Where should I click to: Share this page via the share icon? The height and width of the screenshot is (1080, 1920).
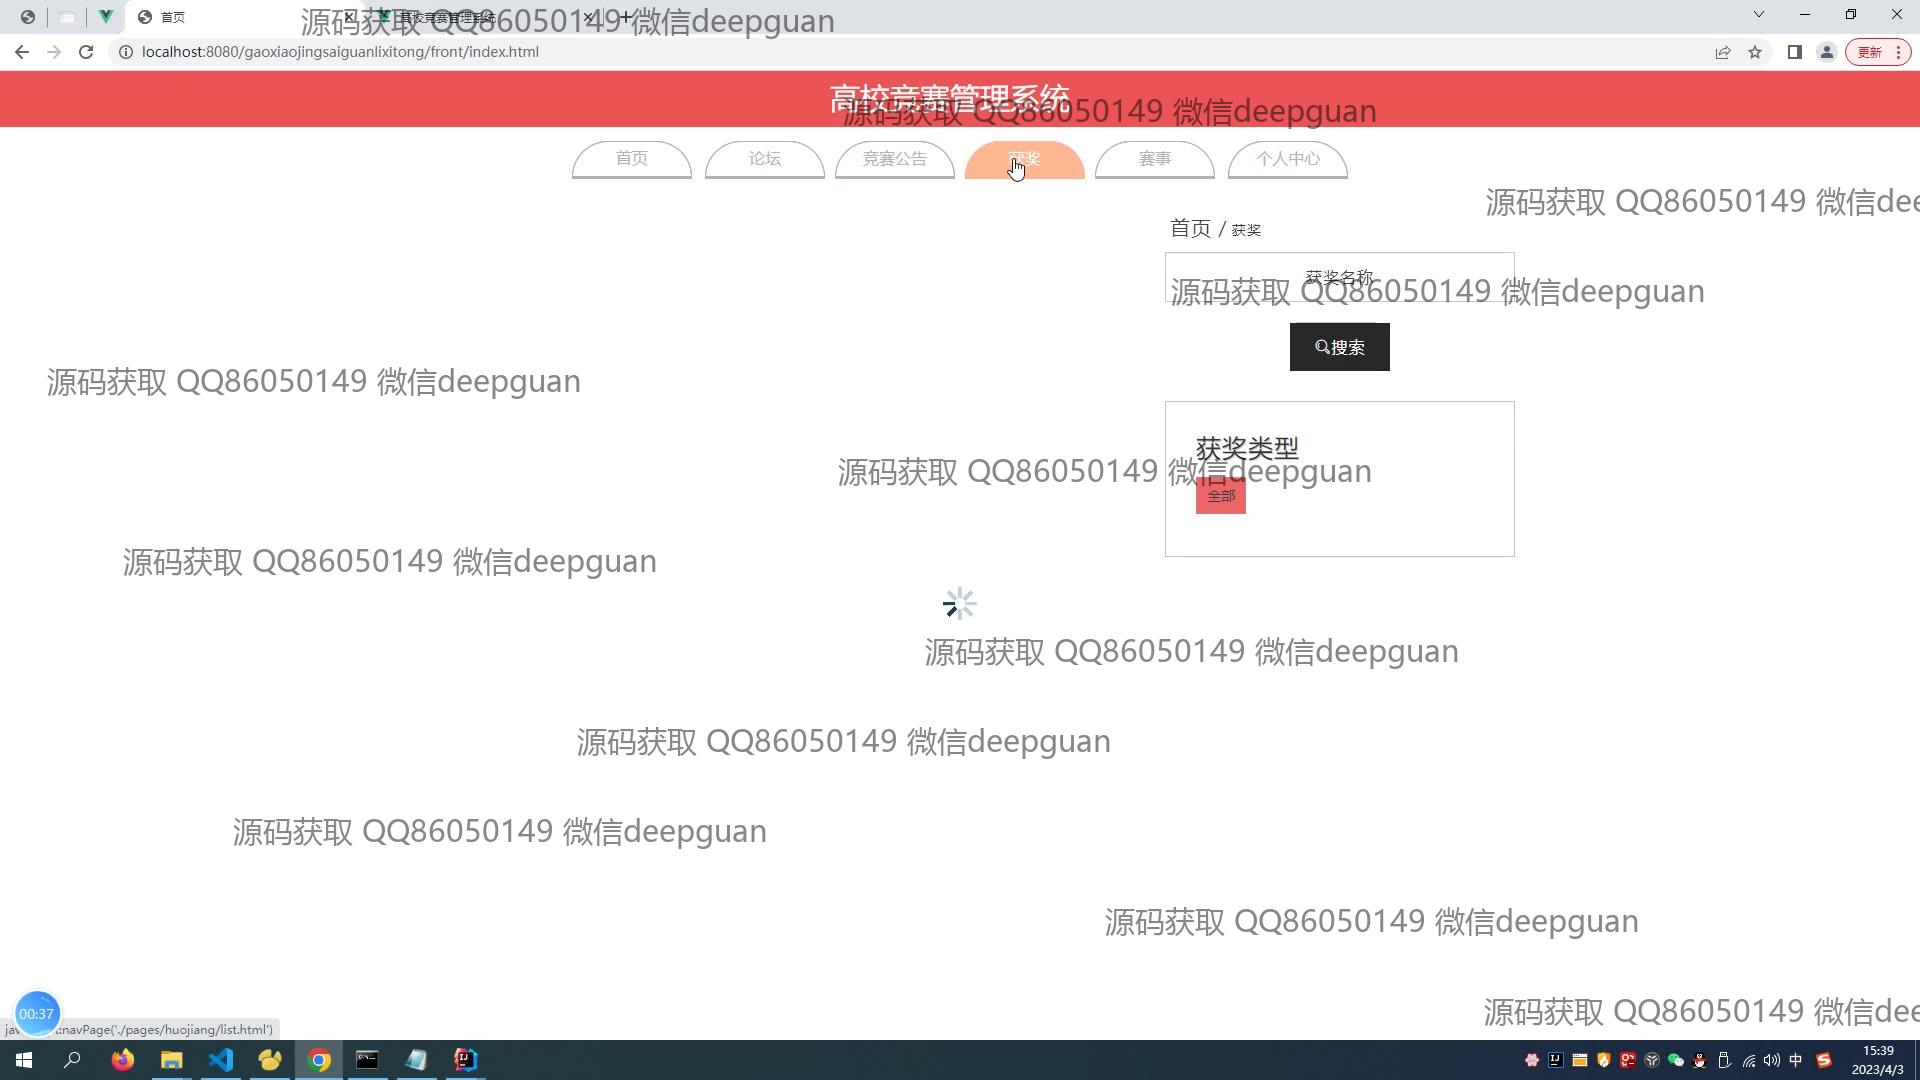1723,52
